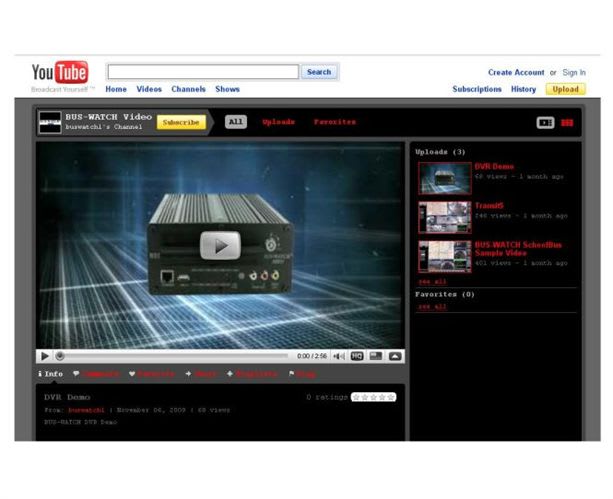613x499 pixels.
Task: Click the Search button
Action: 319,72
